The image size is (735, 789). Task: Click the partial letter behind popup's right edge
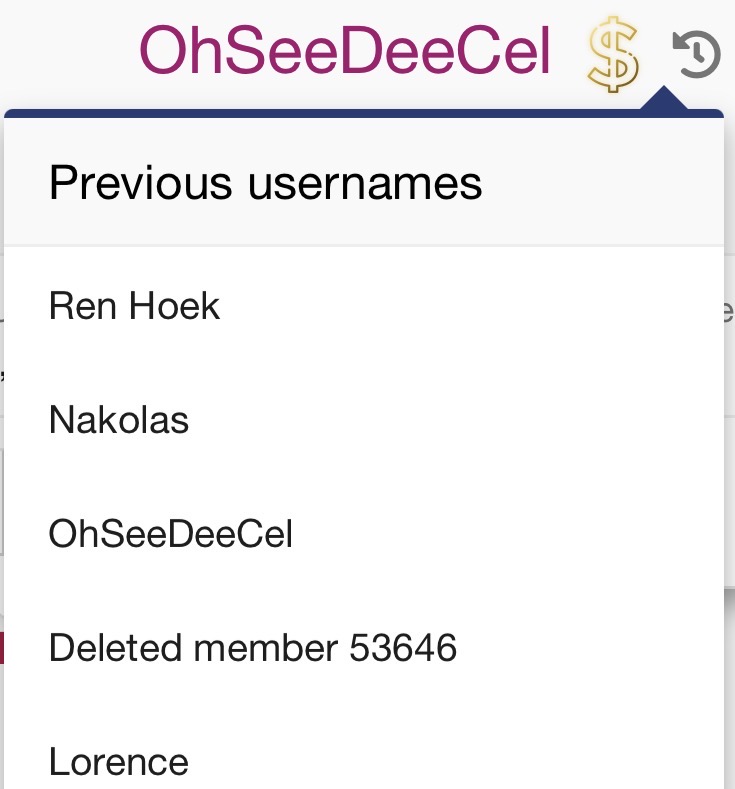coord(729,312)
